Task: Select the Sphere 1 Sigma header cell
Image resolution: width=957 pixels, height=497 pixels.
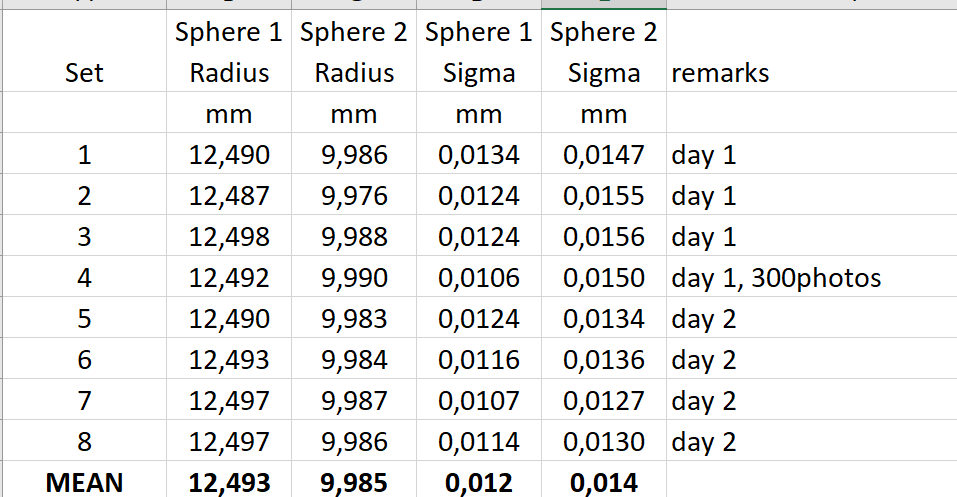Action: point(478,52)
